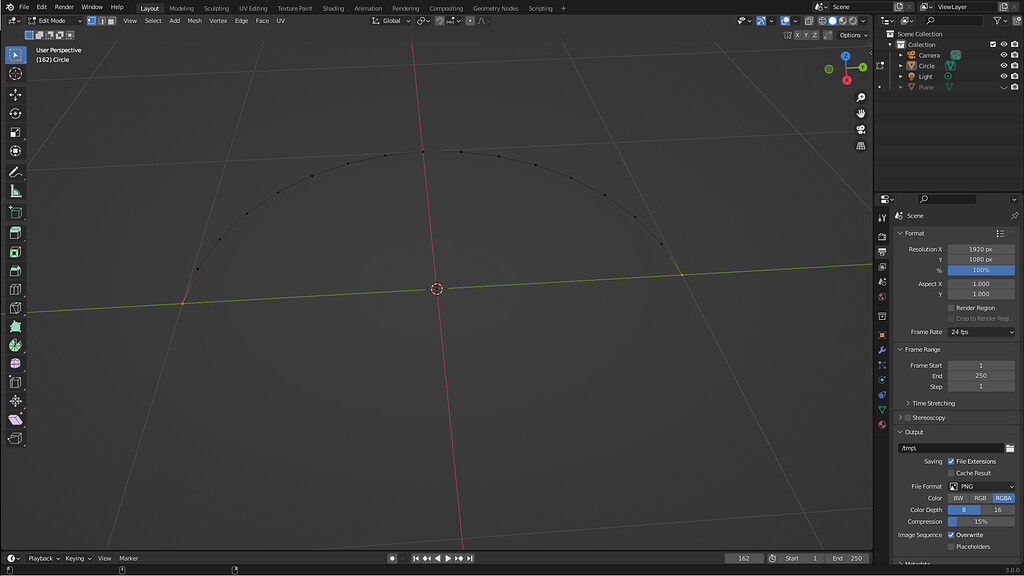The height and width of the screenshot is (576, 1024).
Task: Adjust the Compression slider at 15%
Action: click(981, 521)
